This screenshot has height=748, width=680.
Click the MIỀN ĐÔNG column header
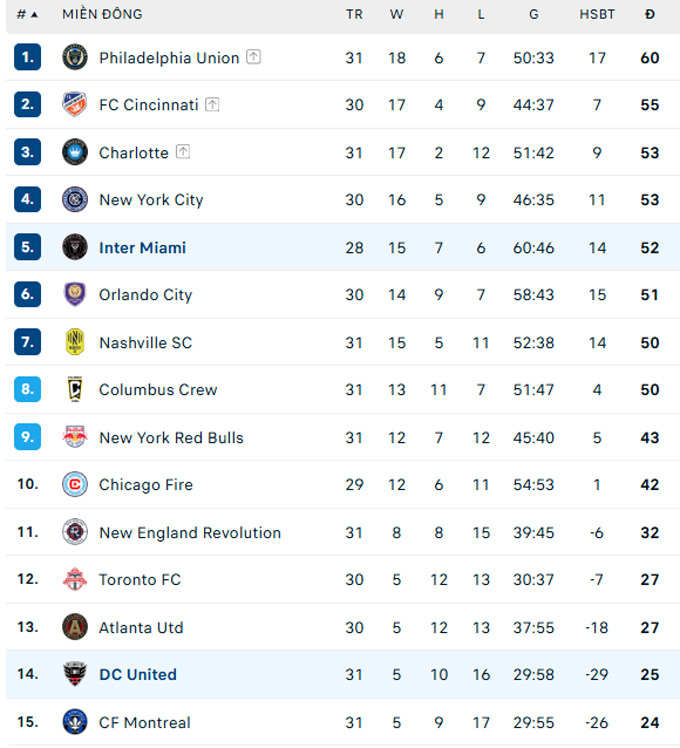click(x=102, y=14)
